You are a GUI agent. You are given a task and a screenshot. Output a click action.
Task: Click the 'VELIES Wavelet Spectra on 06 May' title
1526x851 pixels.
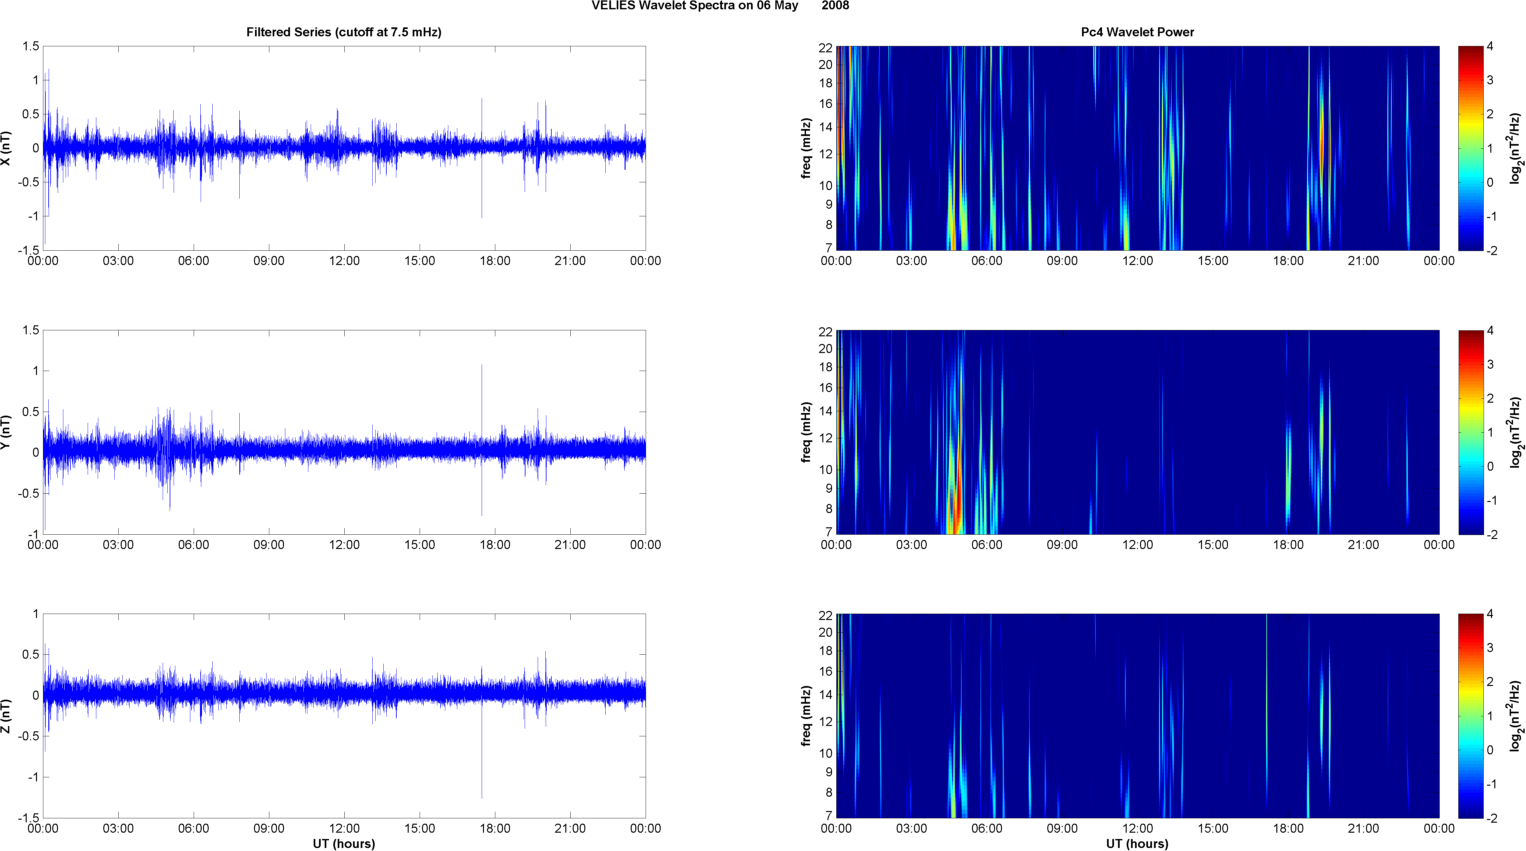(695, 6)
